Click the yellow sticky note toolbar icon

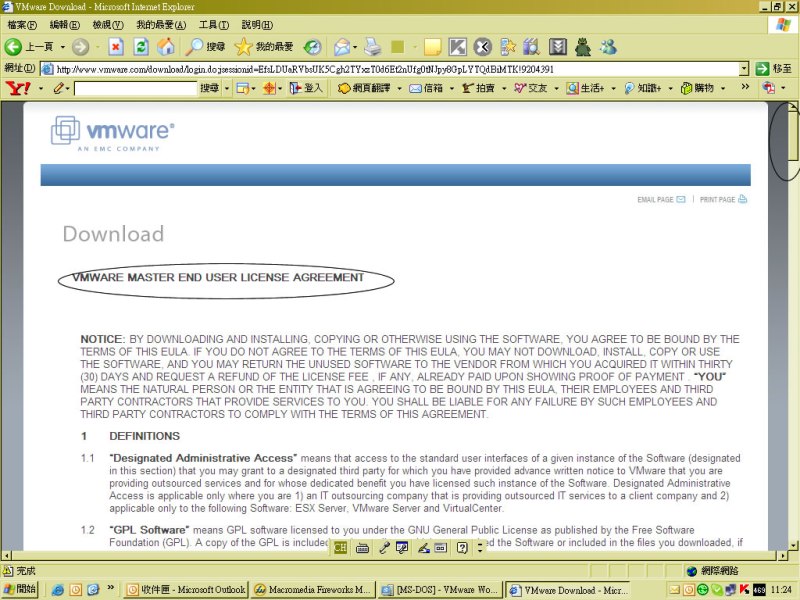(x=432, y=47)
